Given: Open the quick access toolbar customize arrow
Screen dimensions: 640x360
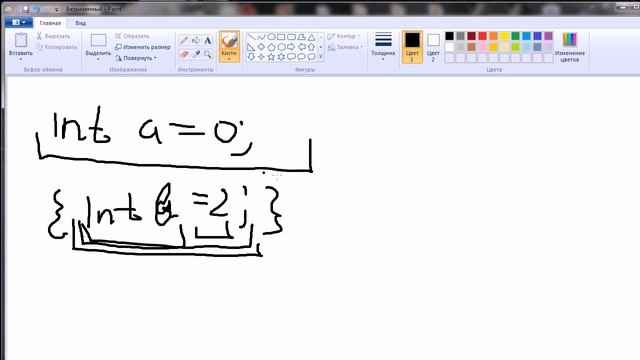Looking at the screenshot, I should tap(57, 9).
